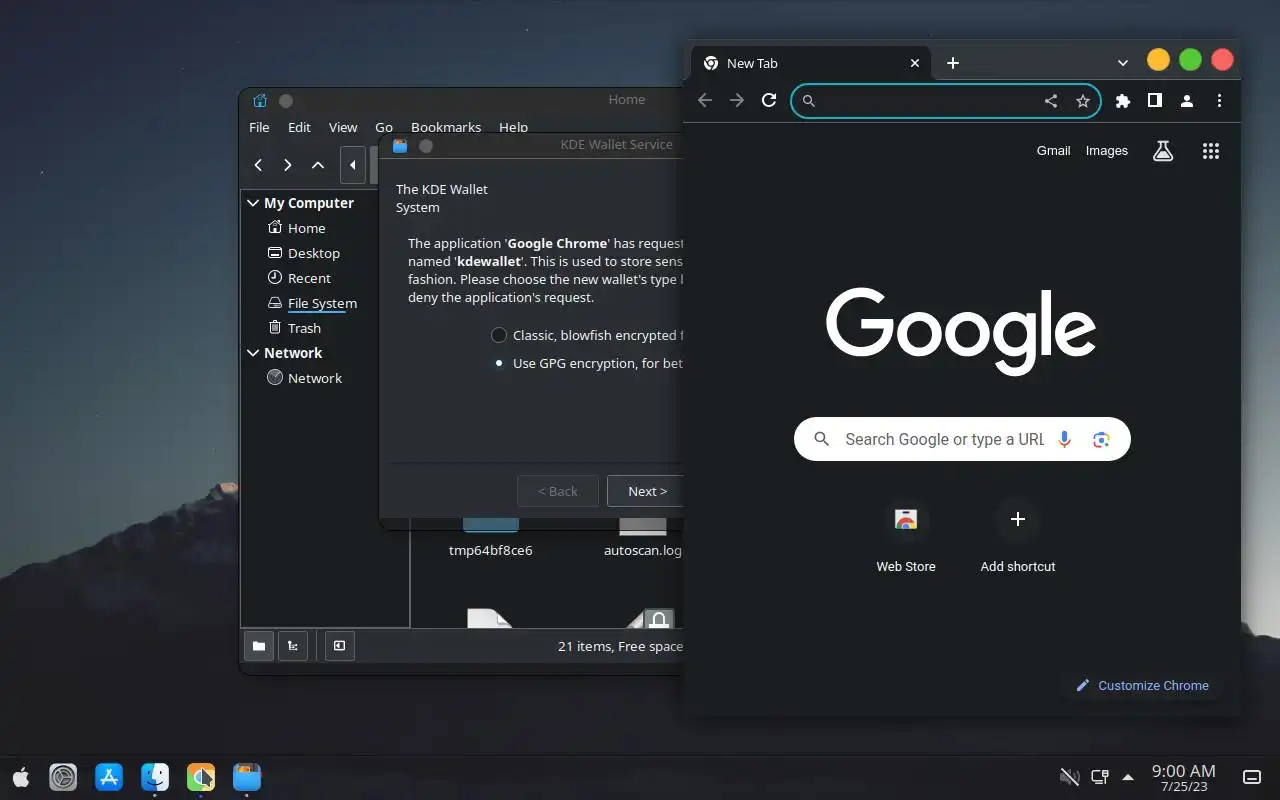Image resolution: width=1280 pixels, height=800 pixels.
Task: Show tree view in file manager status bar
Action: tap(292, 646)
